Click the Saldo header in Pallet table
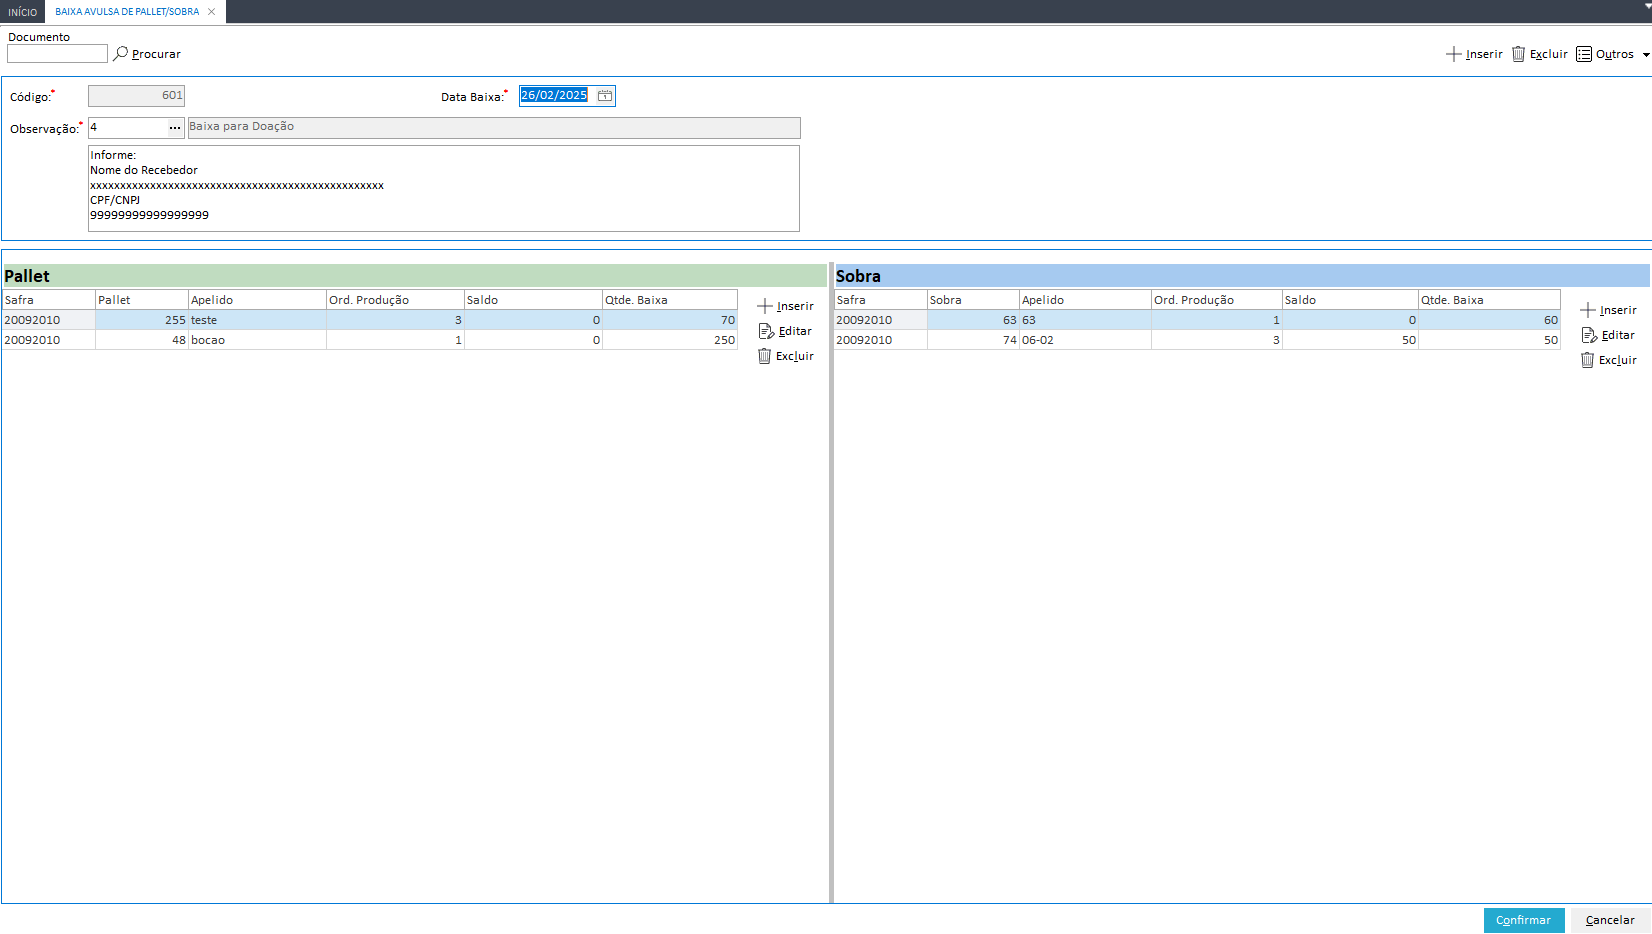Image resolution: width=1652 pixels, height=934 pixels. click(533, 300)
